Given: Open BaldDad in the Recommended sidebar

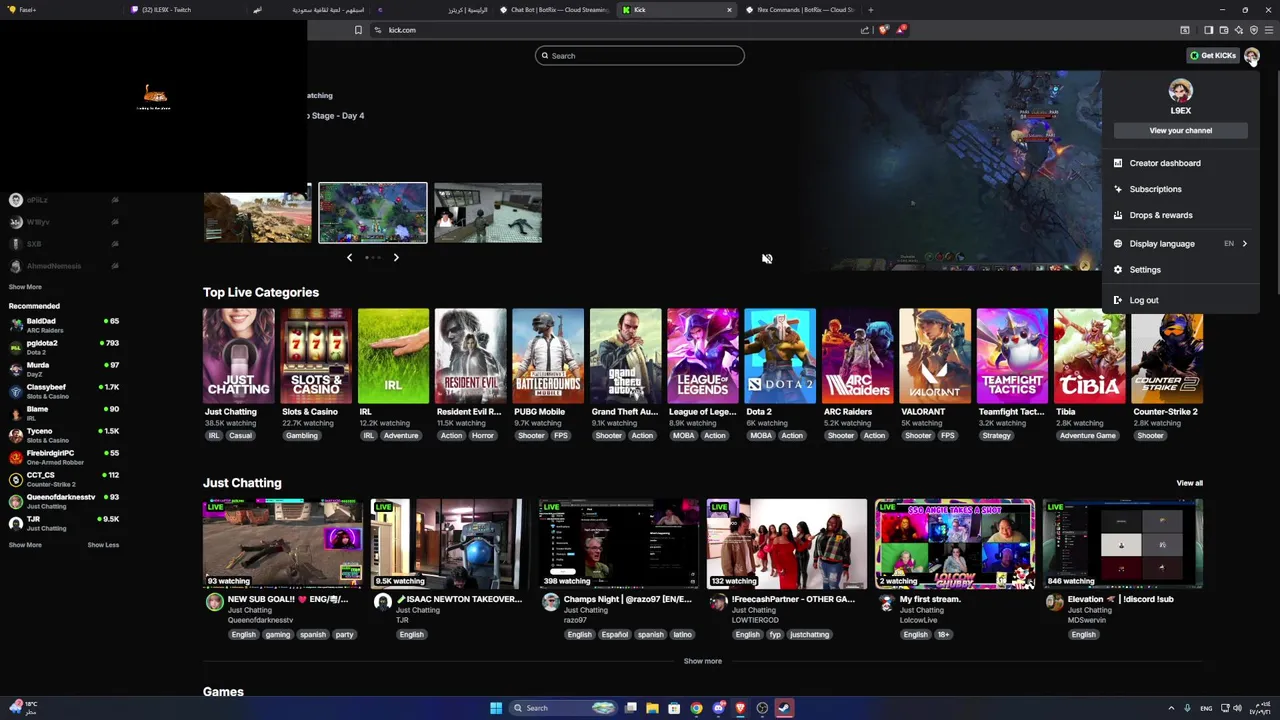Looking at the screenshot, I should click(x=64, y=325).
